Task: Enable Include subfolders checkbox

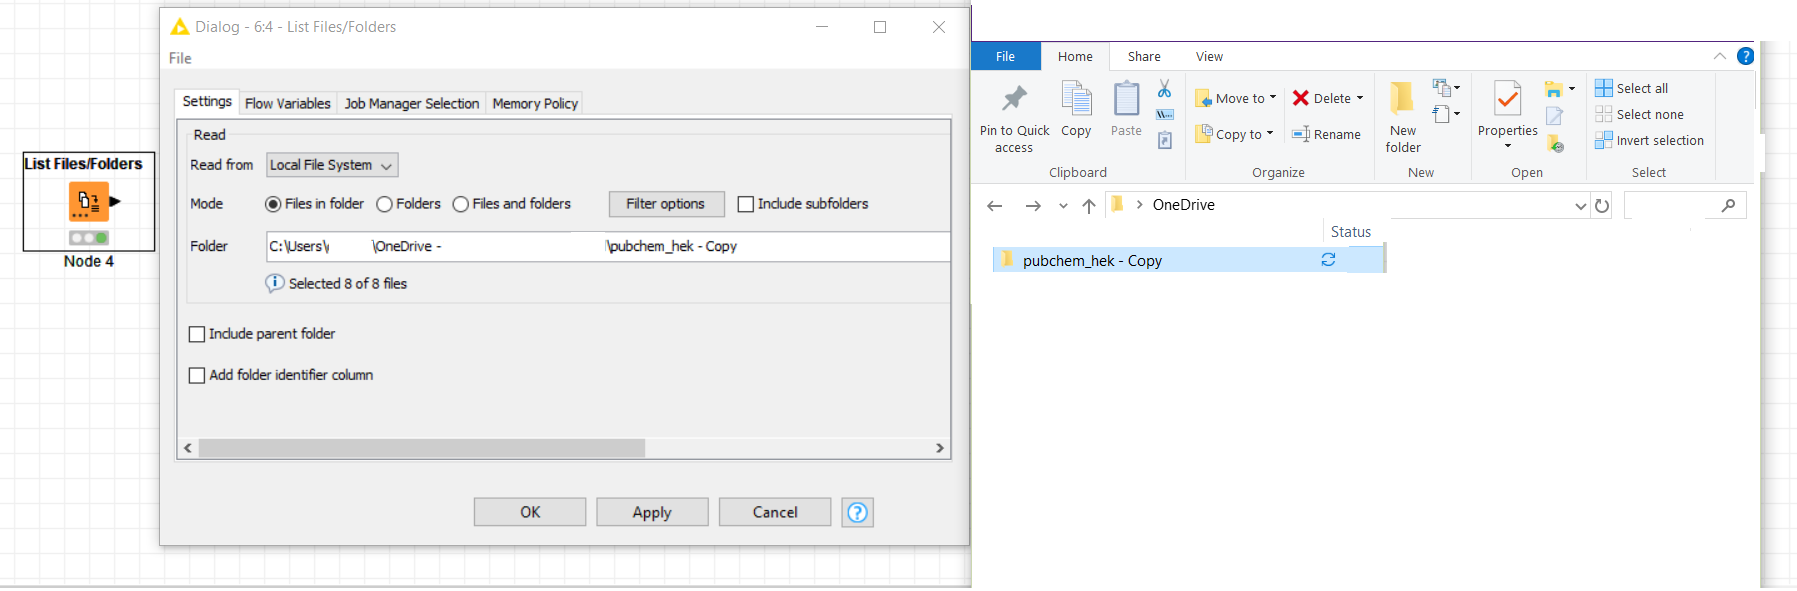Action: [745, 204]
